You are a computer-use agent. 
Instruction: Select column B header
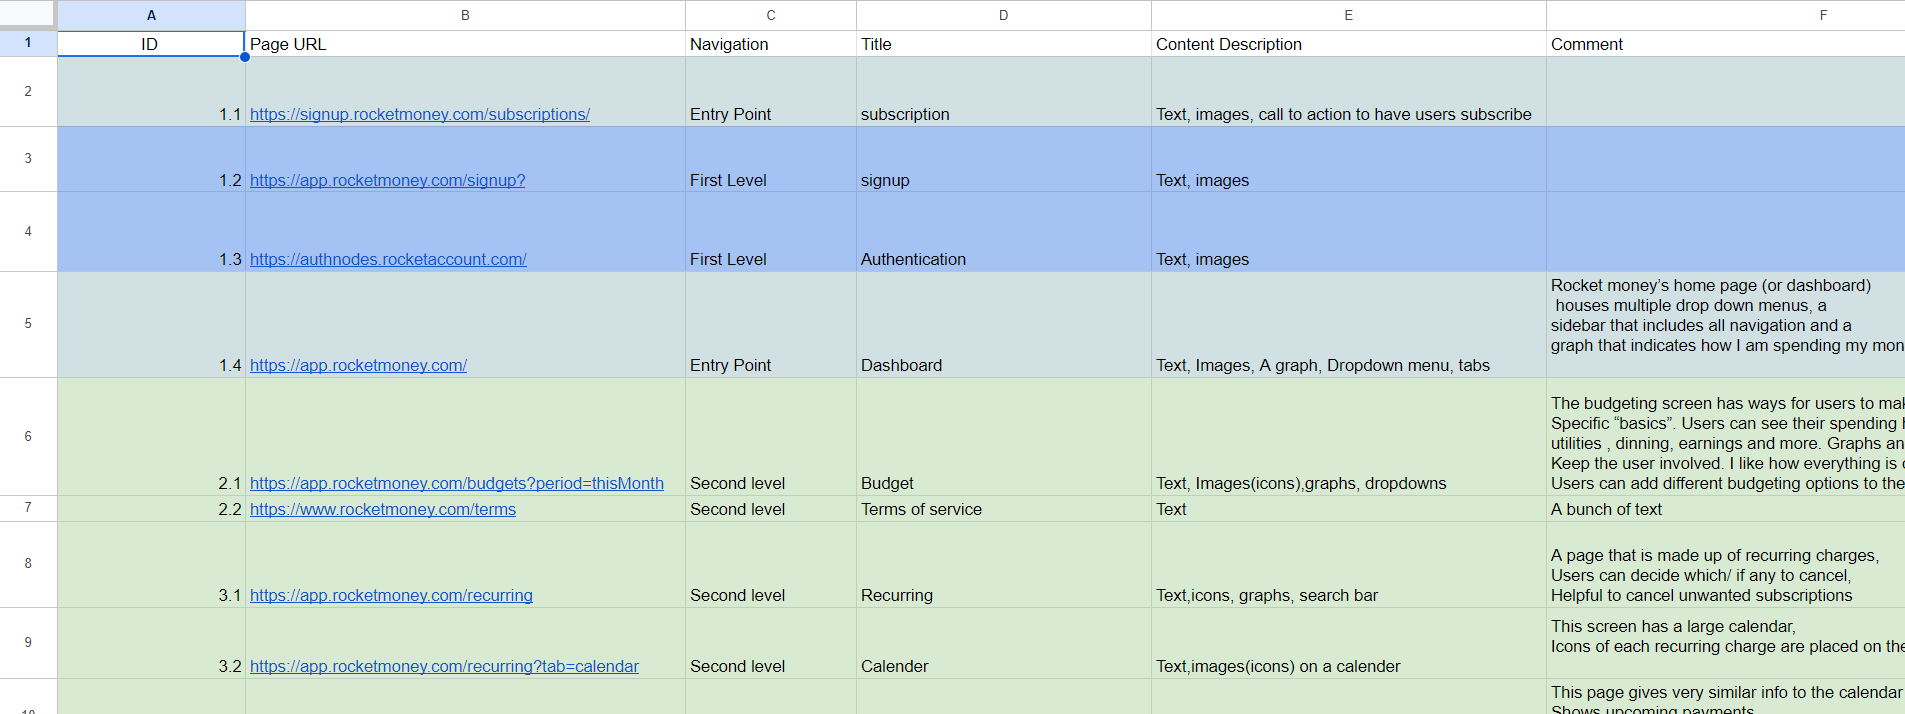pyautogui.click(x=465, y=15)
